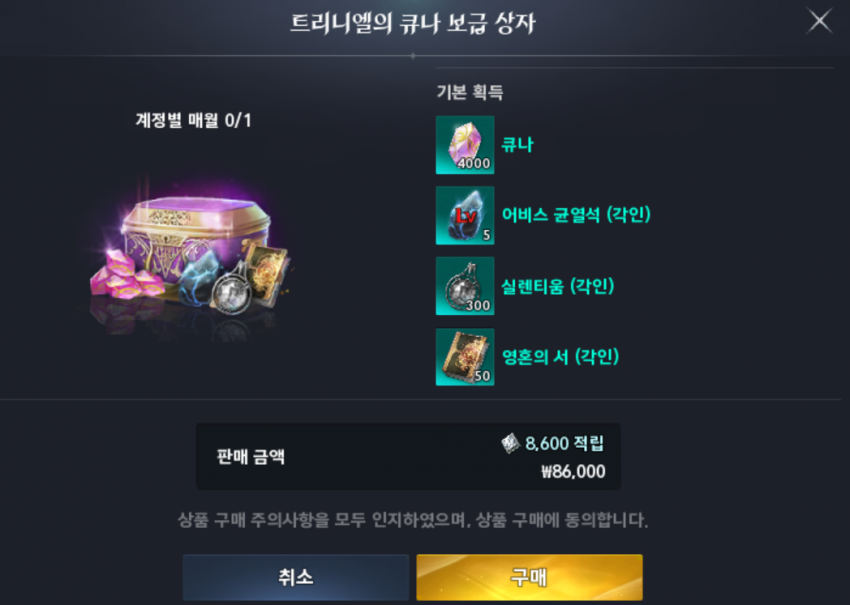The height and width of the screenshot is (605, 850).
Task: Select the Abyss rift stone Lv icon
Action: [x=465, y=215]
